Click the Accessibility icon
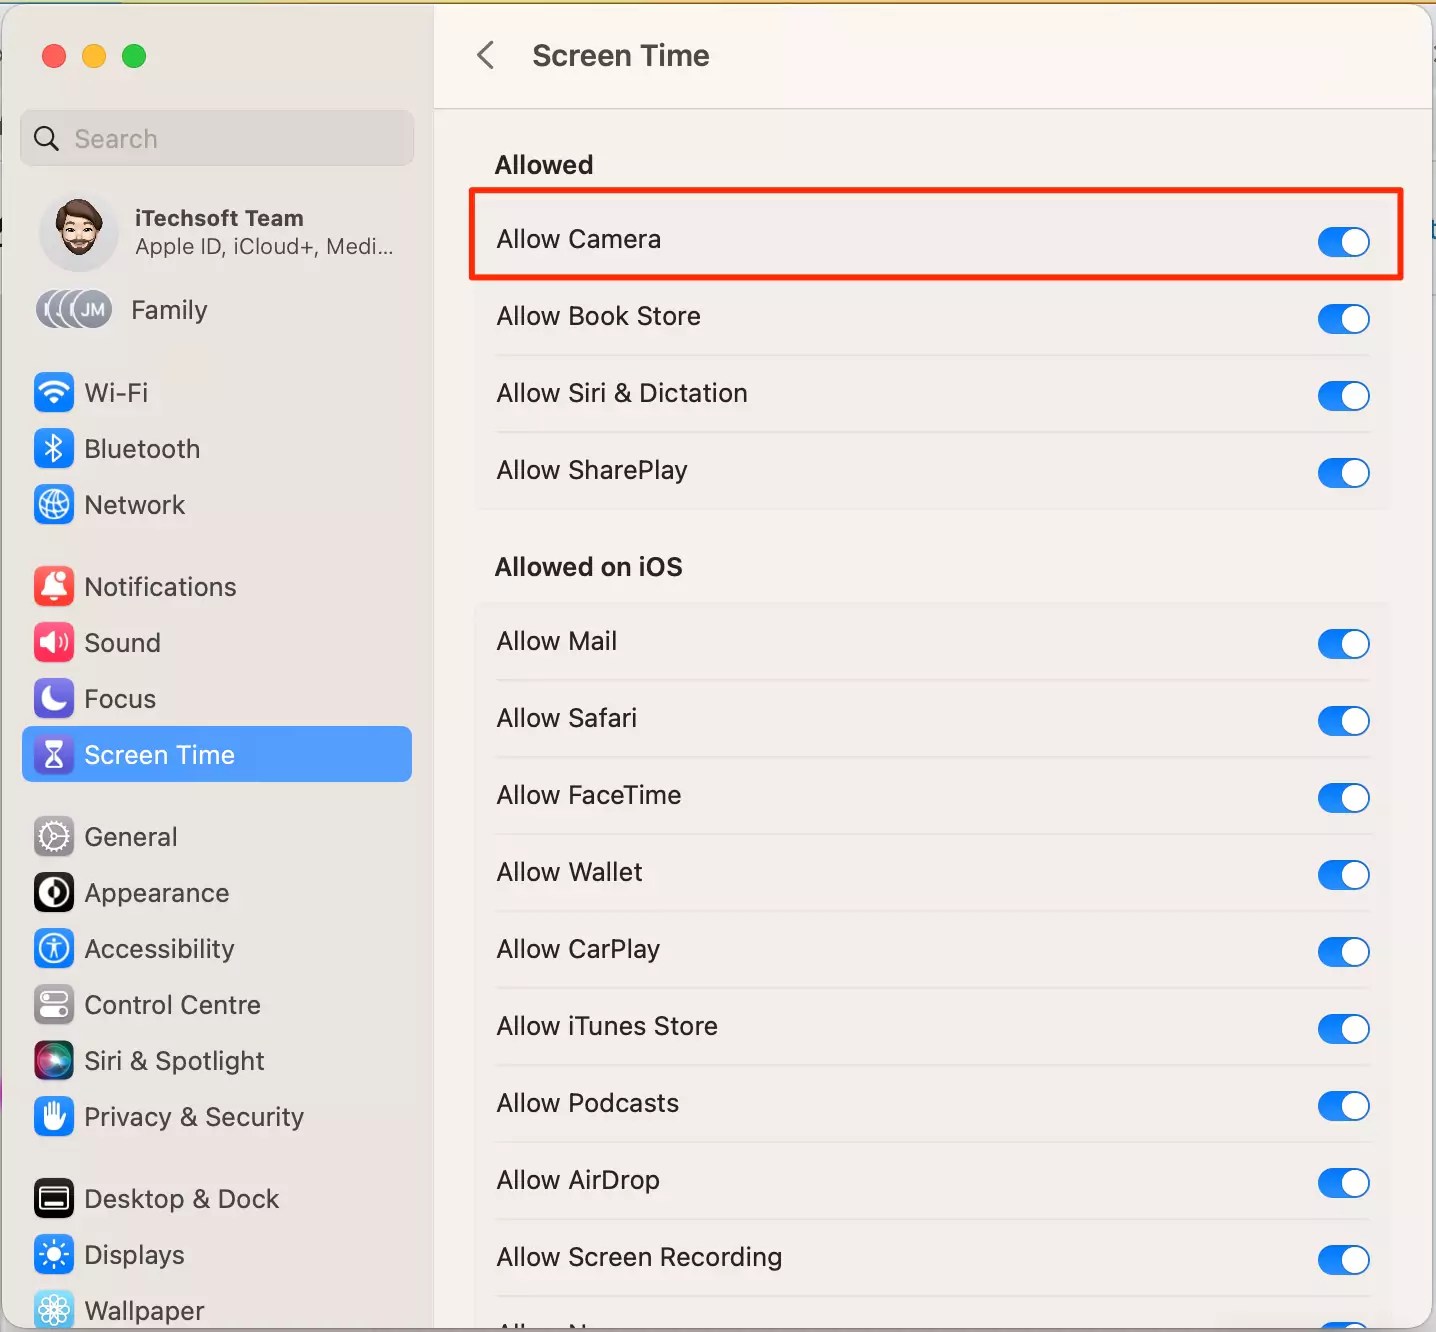Screen dimensions: 1436x1332 tap(54, 948)
